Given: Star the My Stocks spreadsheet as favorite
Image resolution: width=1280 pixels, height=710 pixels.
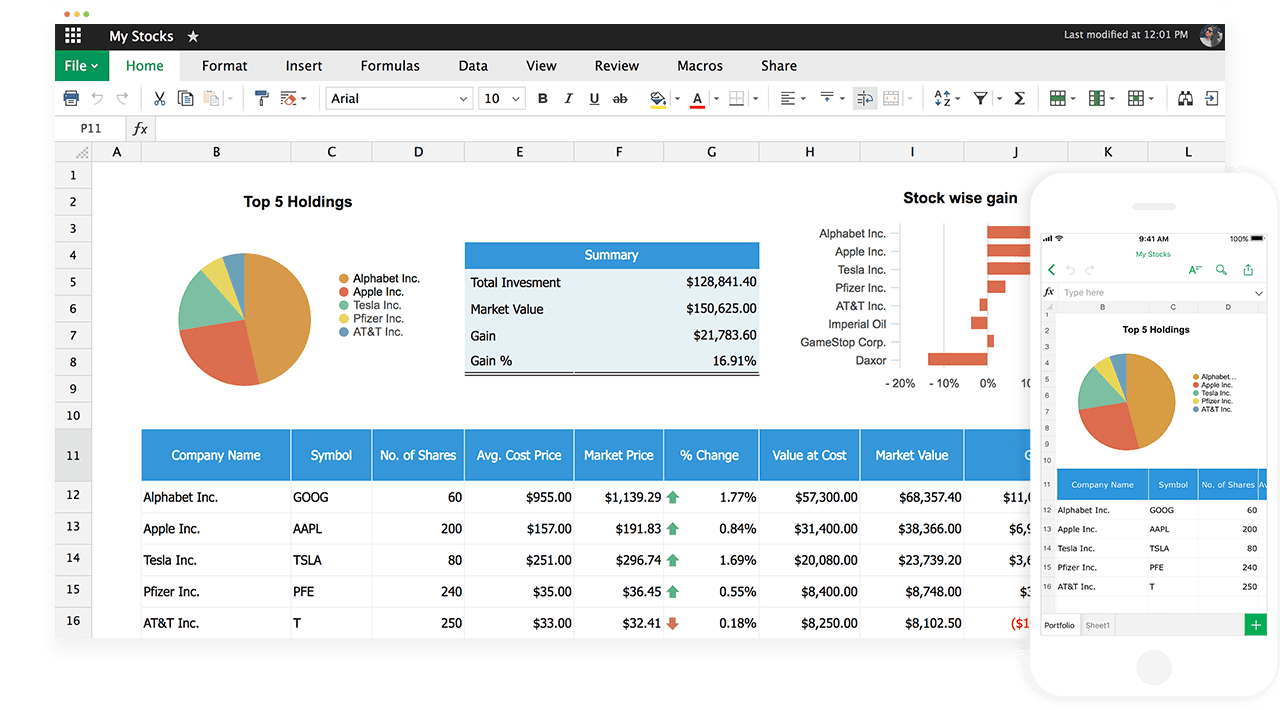Looking at the screenshot, I should click(x=193, y=36).
